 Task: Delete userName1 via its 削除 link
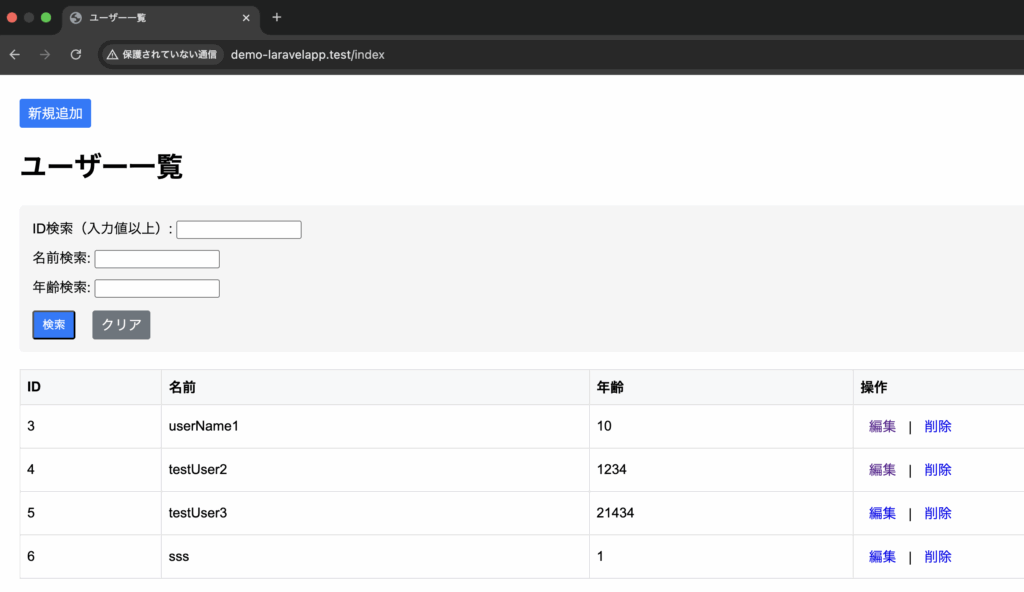tap(938, 426)
